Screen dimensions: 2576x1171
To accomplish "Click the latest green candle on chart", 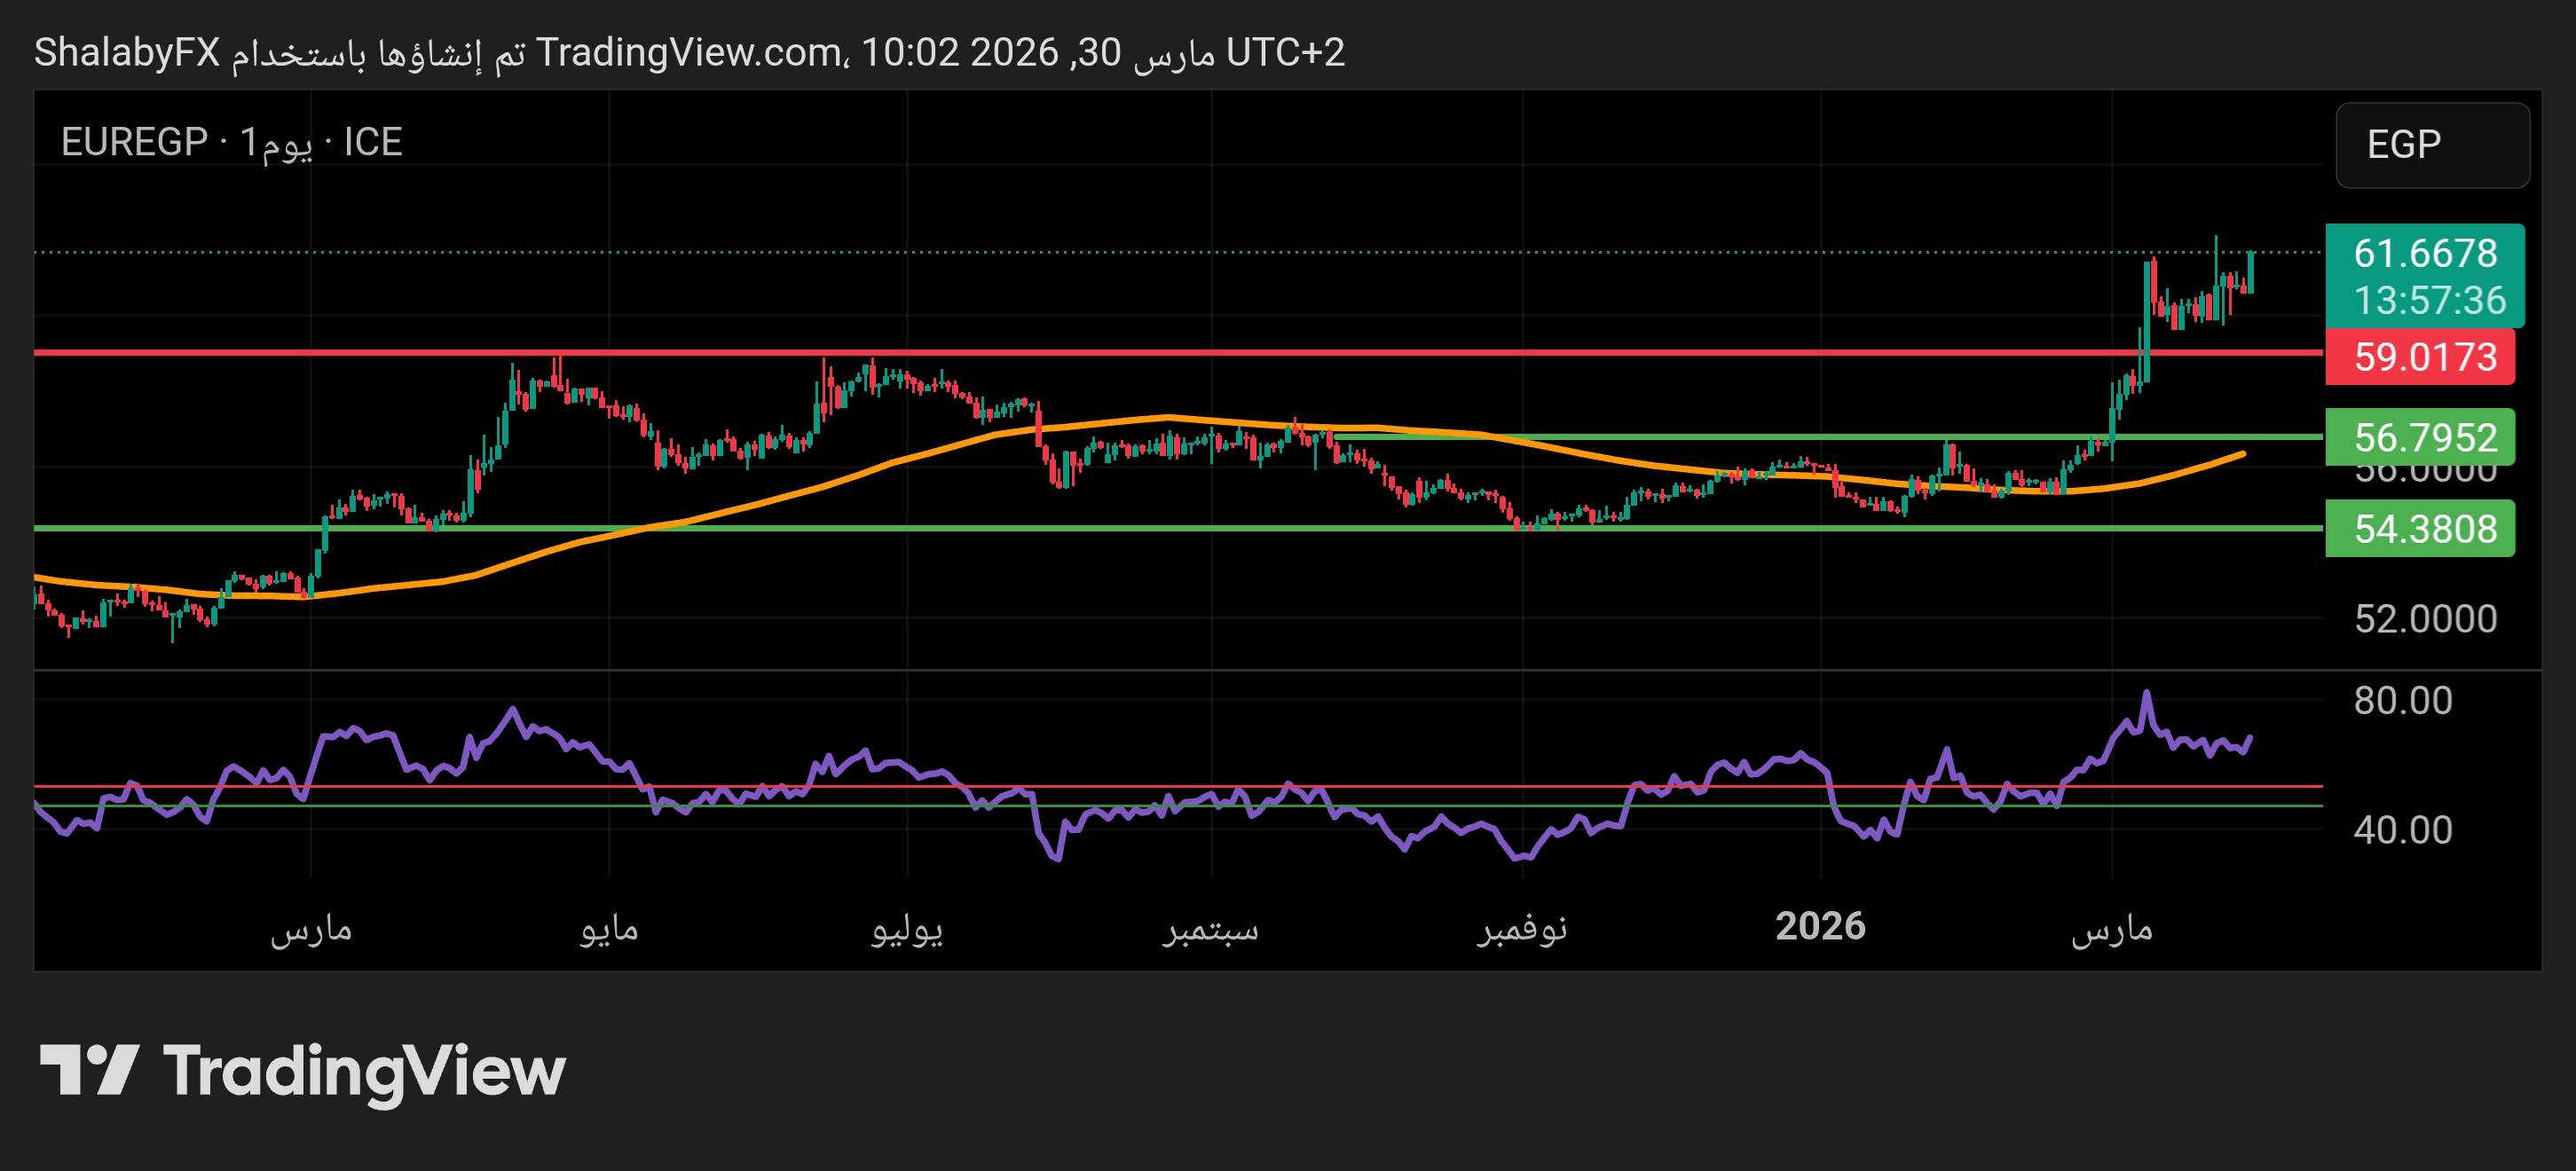I will [x=2250, y=272].
